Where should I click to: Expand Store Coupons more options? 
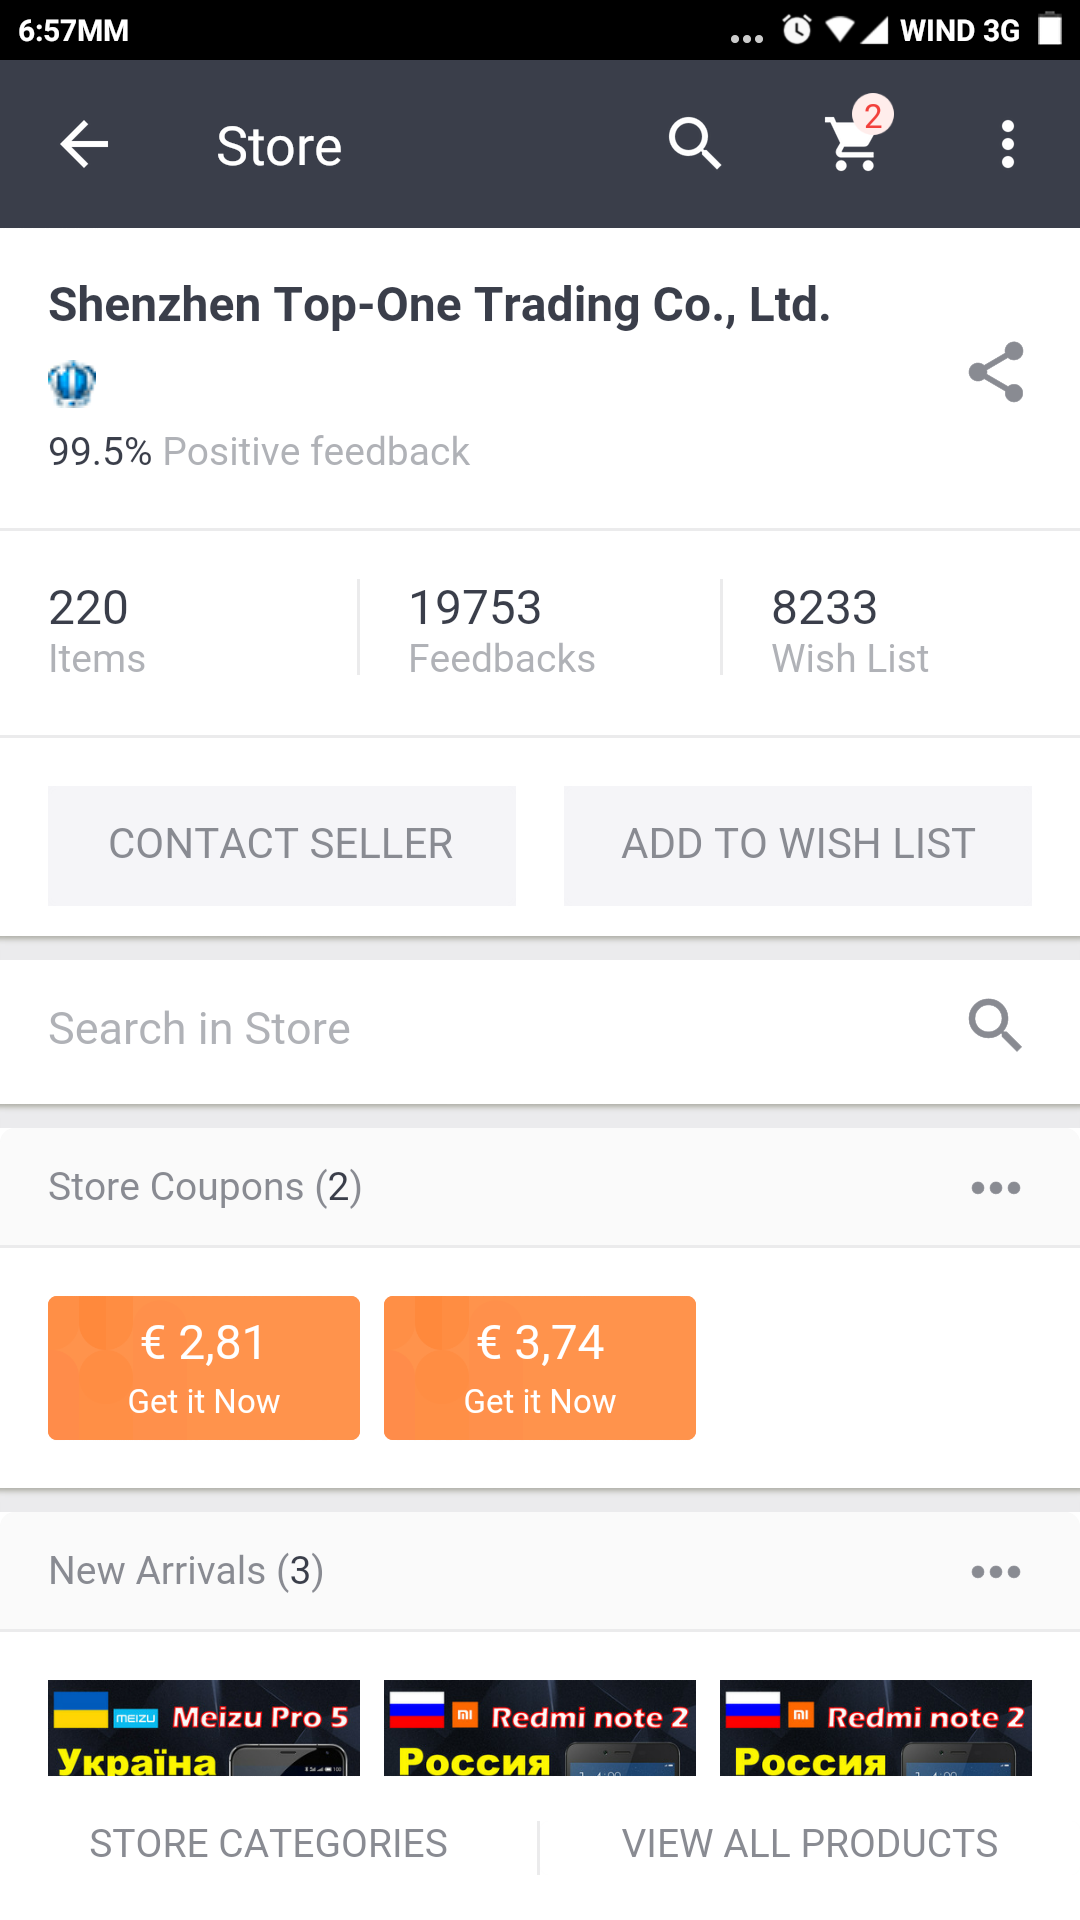pos(995,1188)
